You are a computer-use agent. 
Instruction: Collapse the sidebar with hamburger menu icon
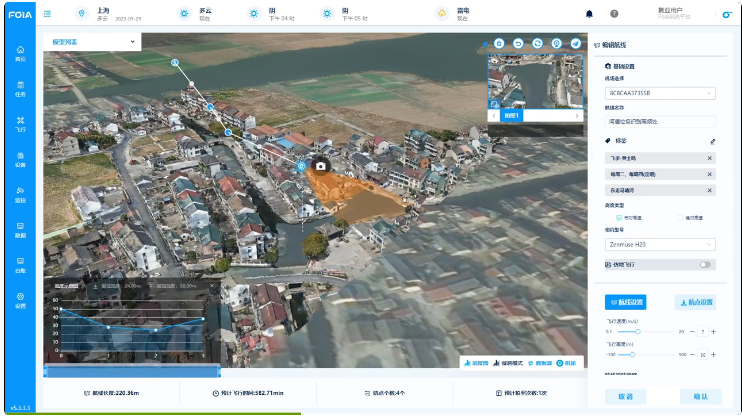point(47,14)
